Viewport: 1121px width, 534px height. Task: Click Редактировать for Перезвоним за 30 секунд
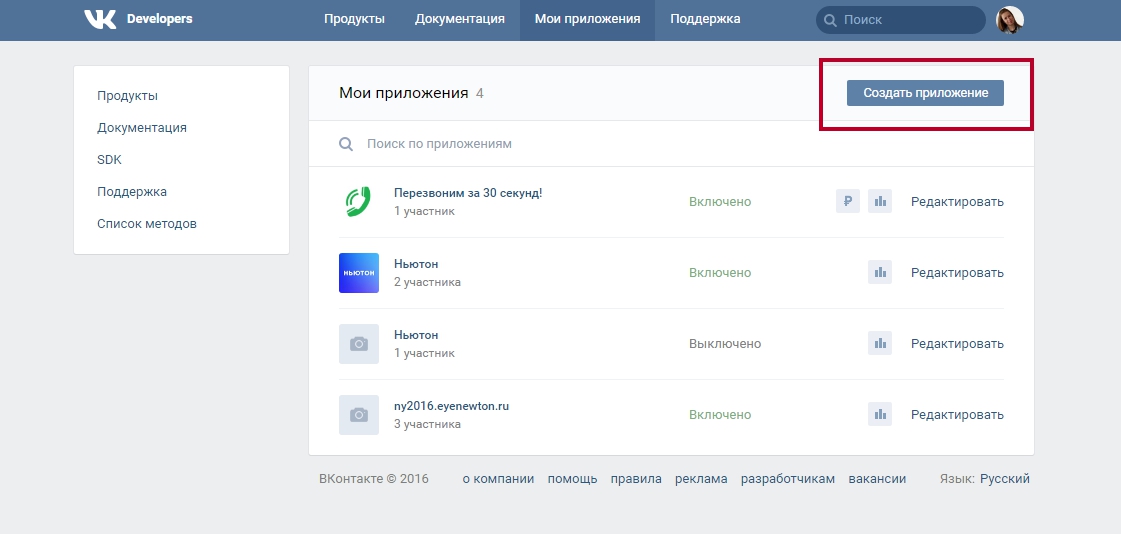(x=957, y=202)
